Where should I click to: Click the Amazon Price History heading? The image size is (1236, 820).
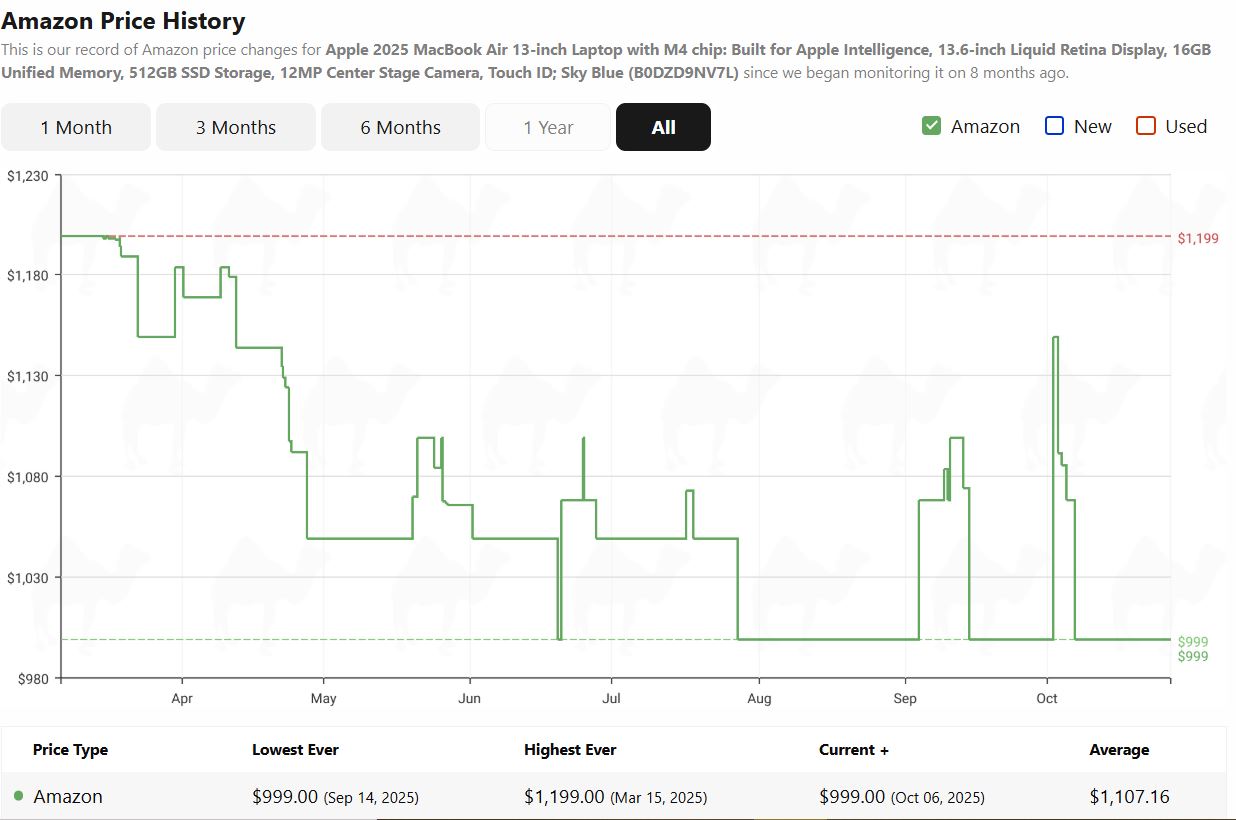tap(123, 20)
